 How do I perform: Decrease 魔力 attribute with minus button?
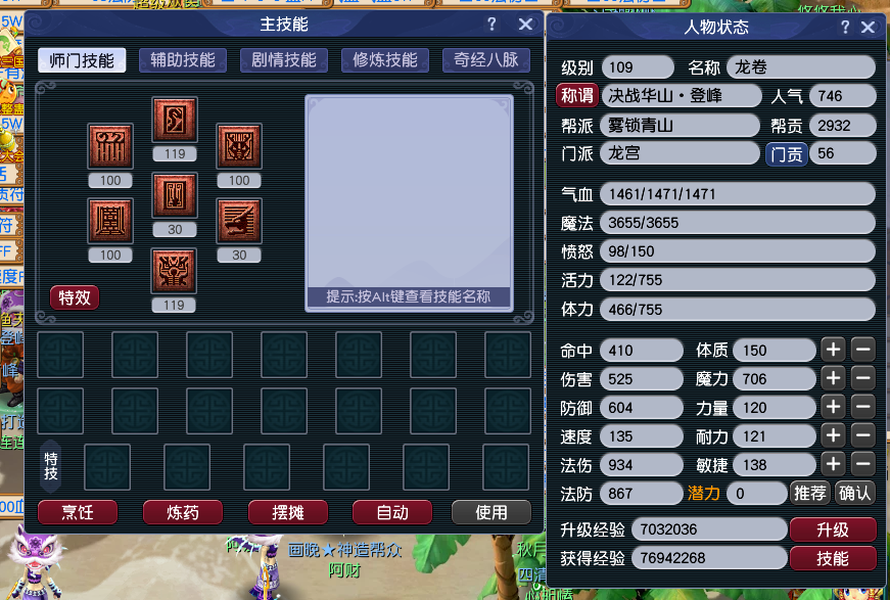tap(863, 378)
